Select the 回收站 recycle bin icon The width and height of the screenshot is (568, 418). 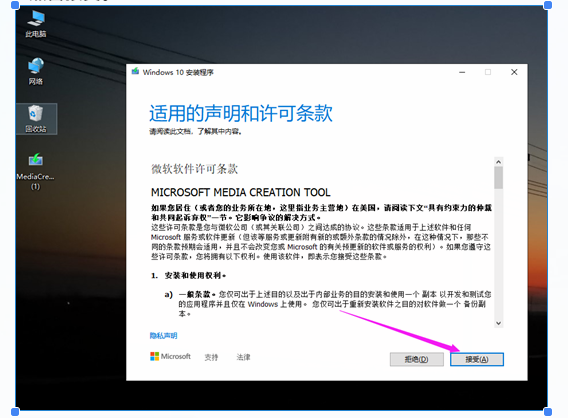[x=36, y=118]
